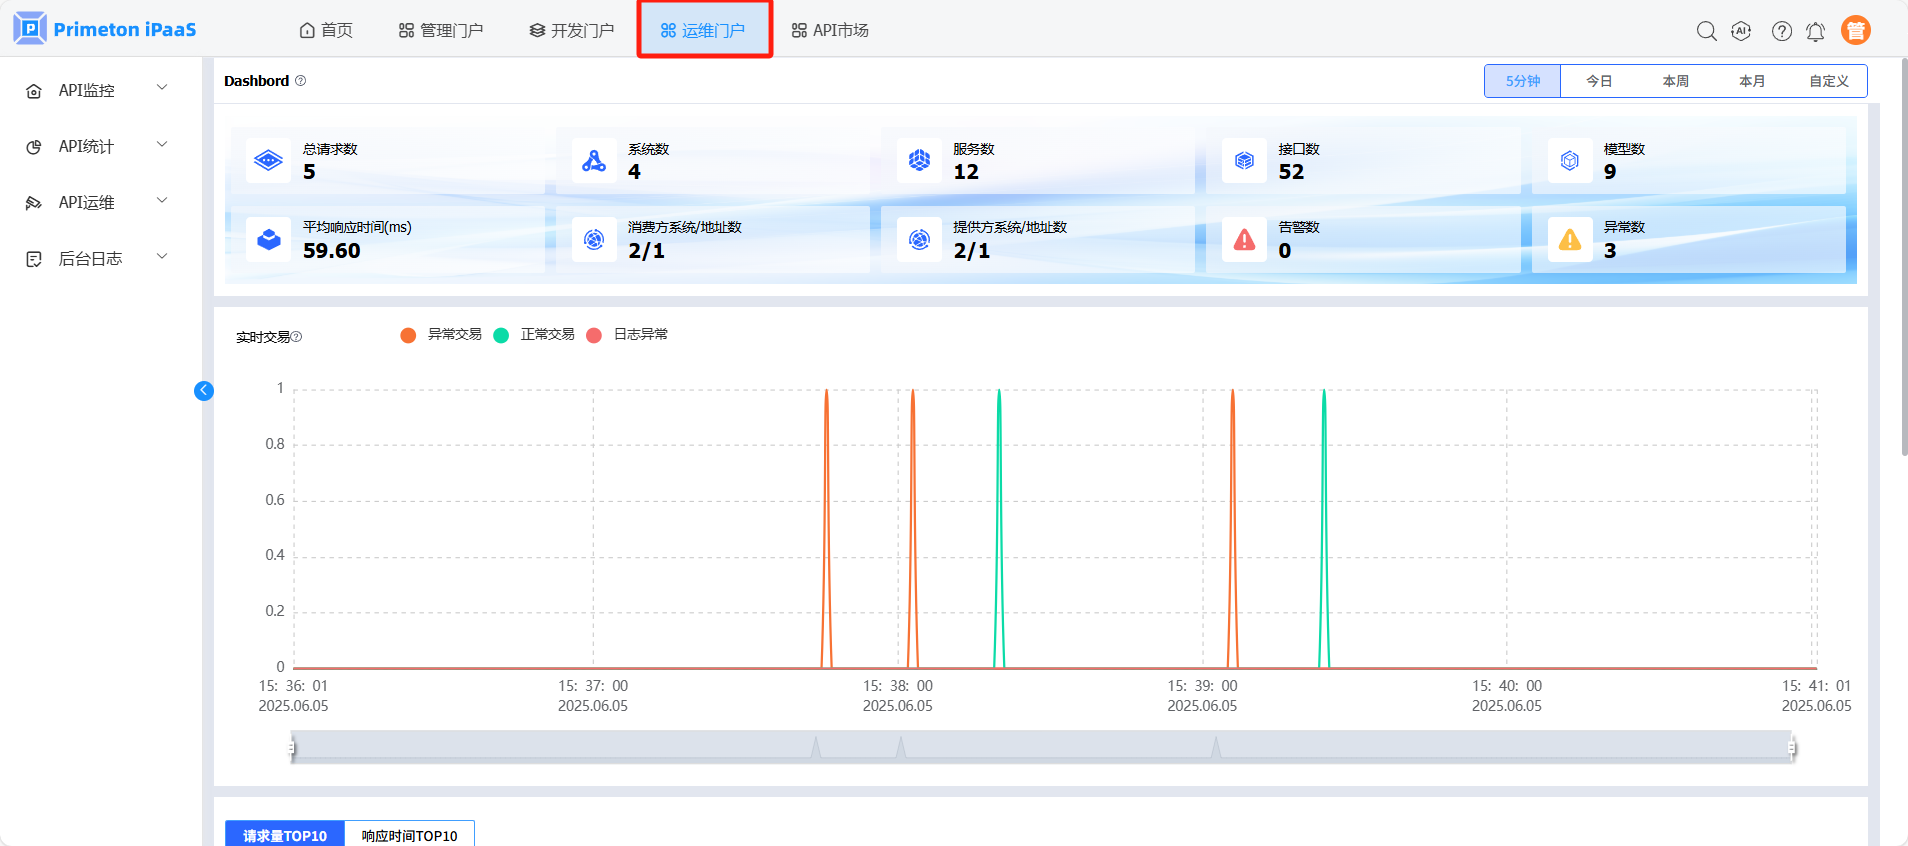Select the 今日 time range
Viewport: 1908px width, 846px height.
pyautogui.click(x=1599, y=81)
